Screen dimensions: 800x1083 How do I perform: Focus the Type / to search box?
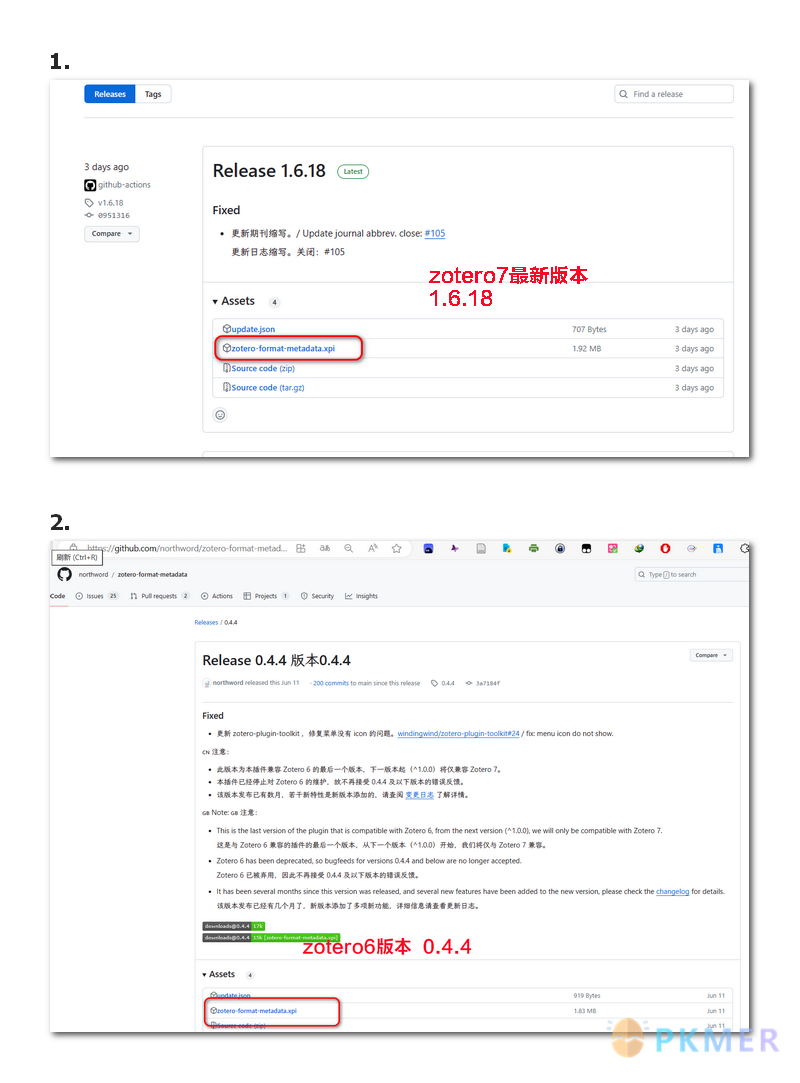pyautogui.click(x=691, y=575)
